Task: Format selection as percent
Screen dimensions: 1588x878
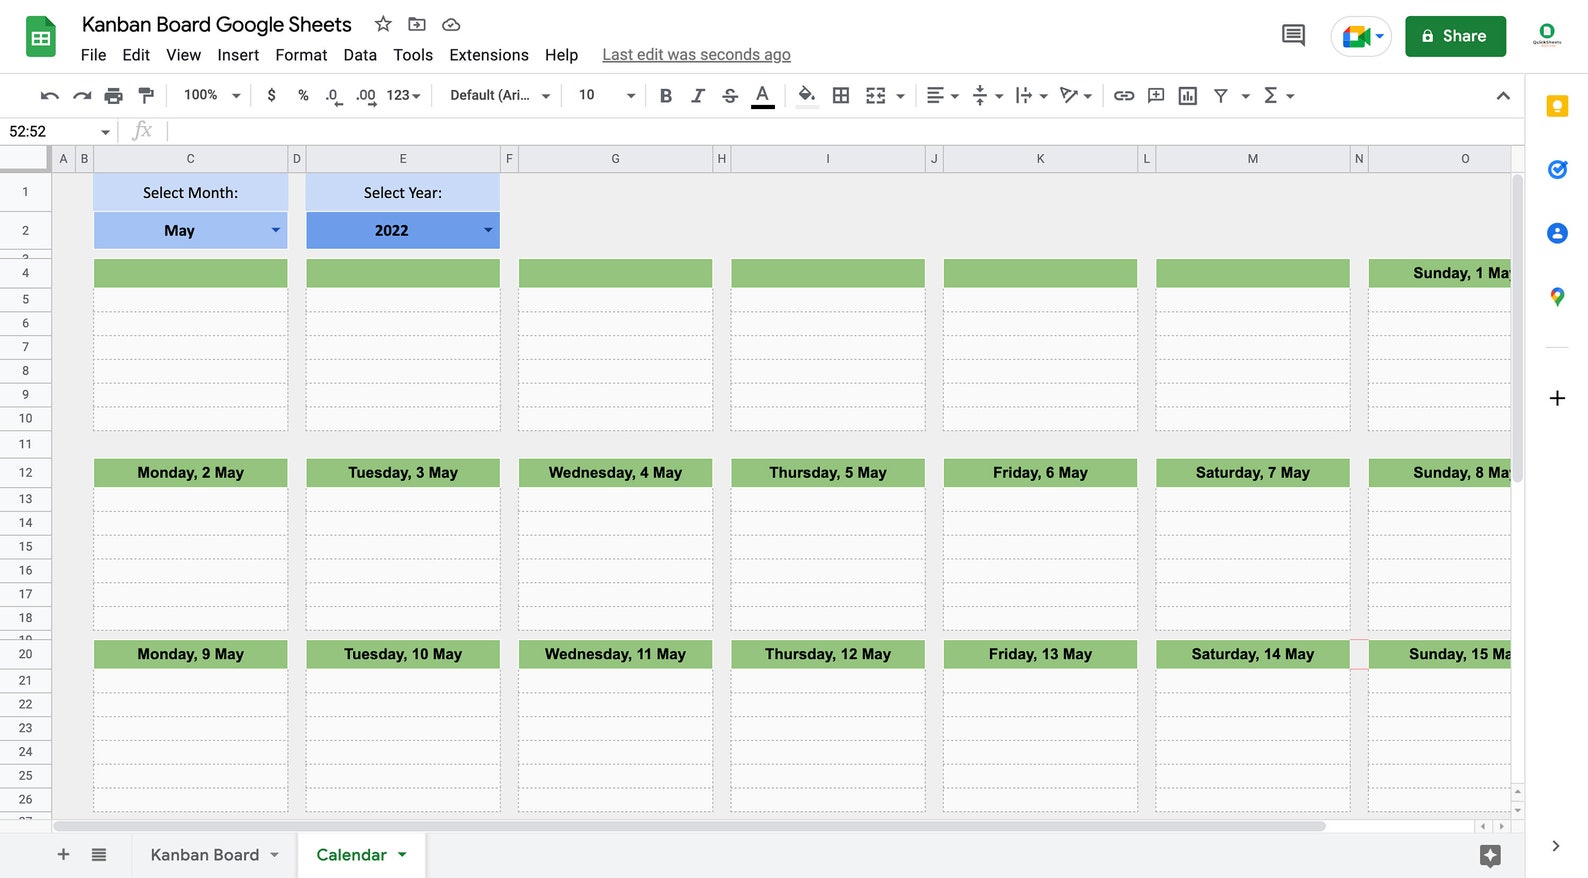Action: [x=303, y=95]
